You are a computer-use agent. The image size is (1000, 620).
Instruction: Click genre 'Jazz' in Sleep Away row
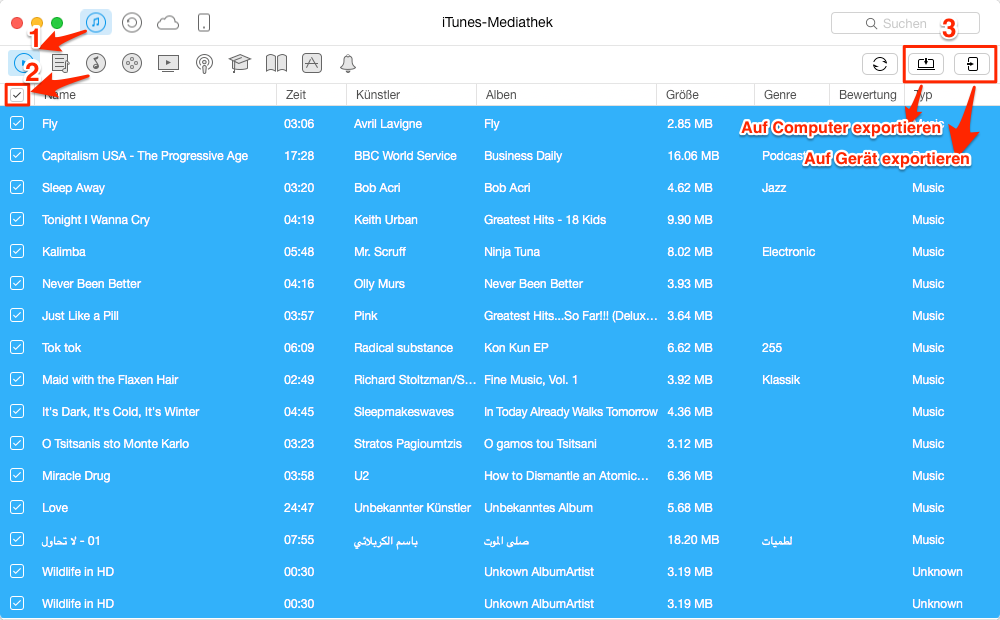tap(774, 188)
